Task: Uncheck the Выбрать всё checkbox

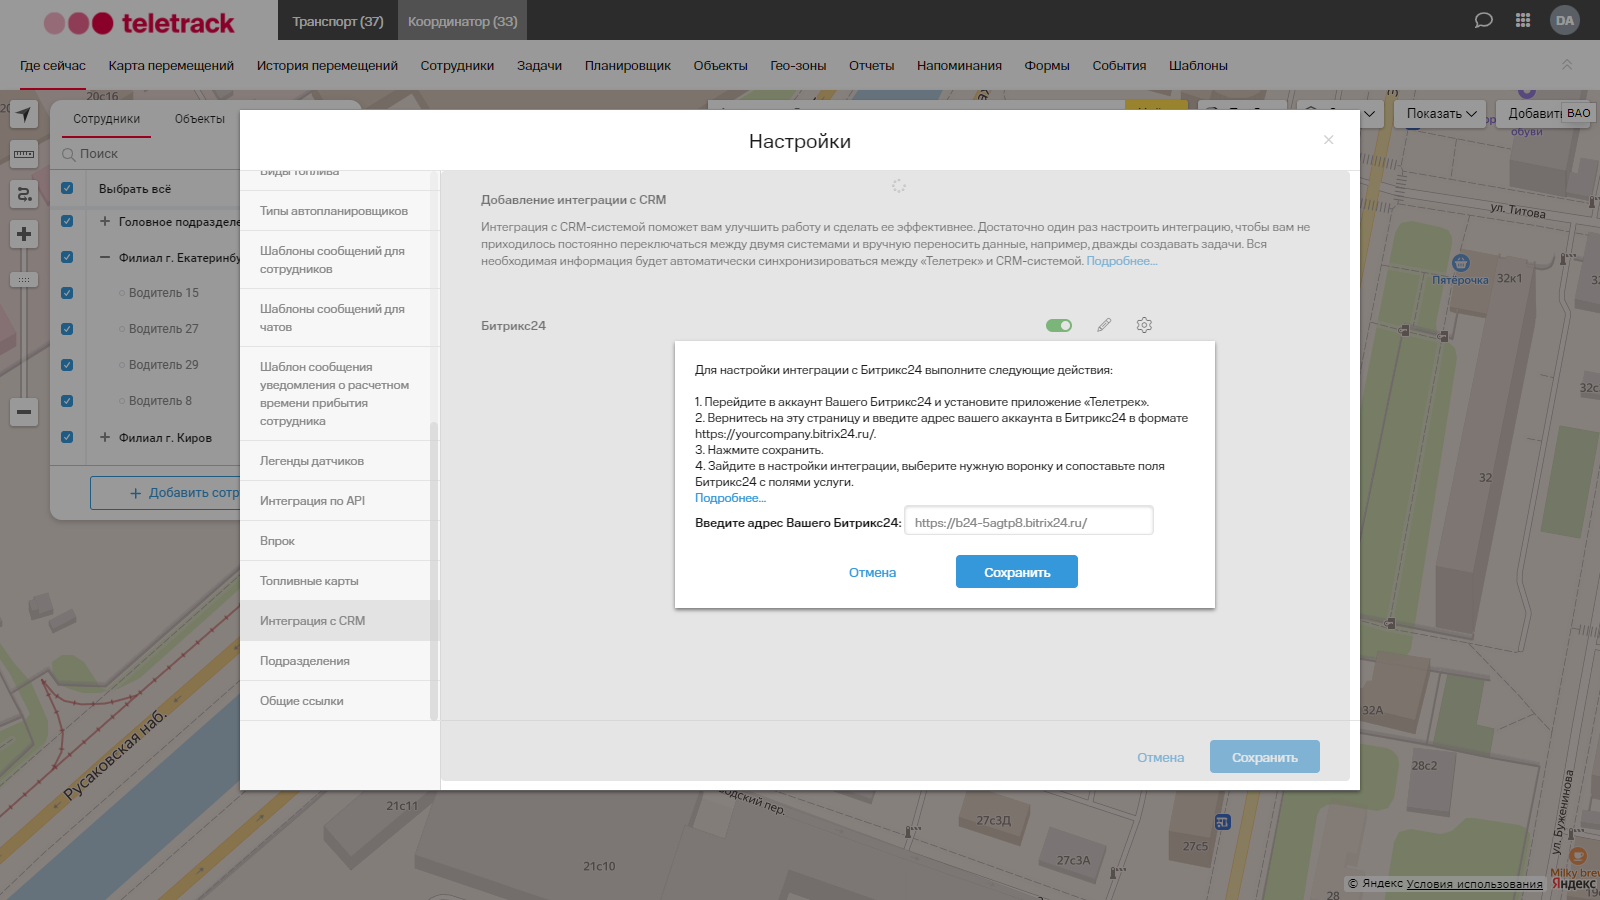Action: coord(67,188)
